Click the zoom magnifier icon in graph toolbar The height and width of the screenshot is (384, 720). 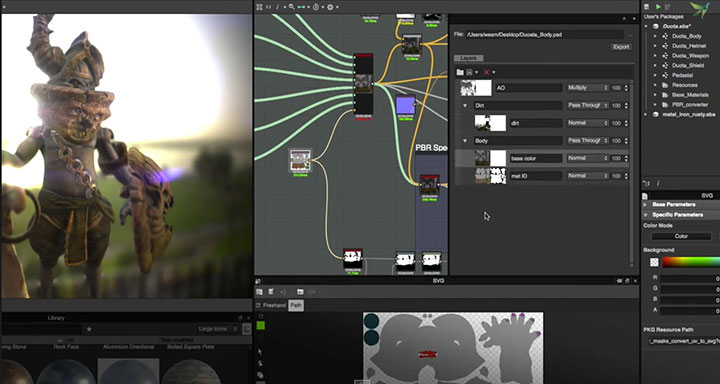(x=292, y=7)
